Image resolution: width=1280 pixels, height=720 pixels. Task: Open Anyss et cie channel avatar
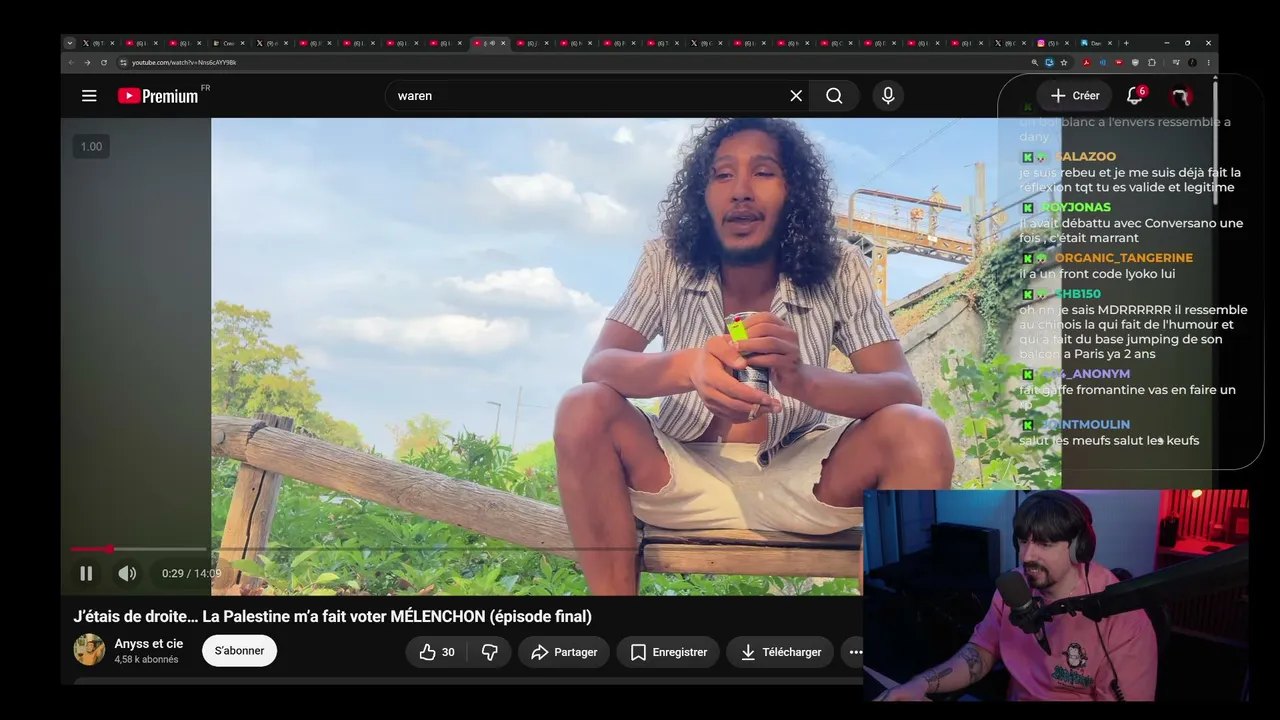[x=89, y=650]
